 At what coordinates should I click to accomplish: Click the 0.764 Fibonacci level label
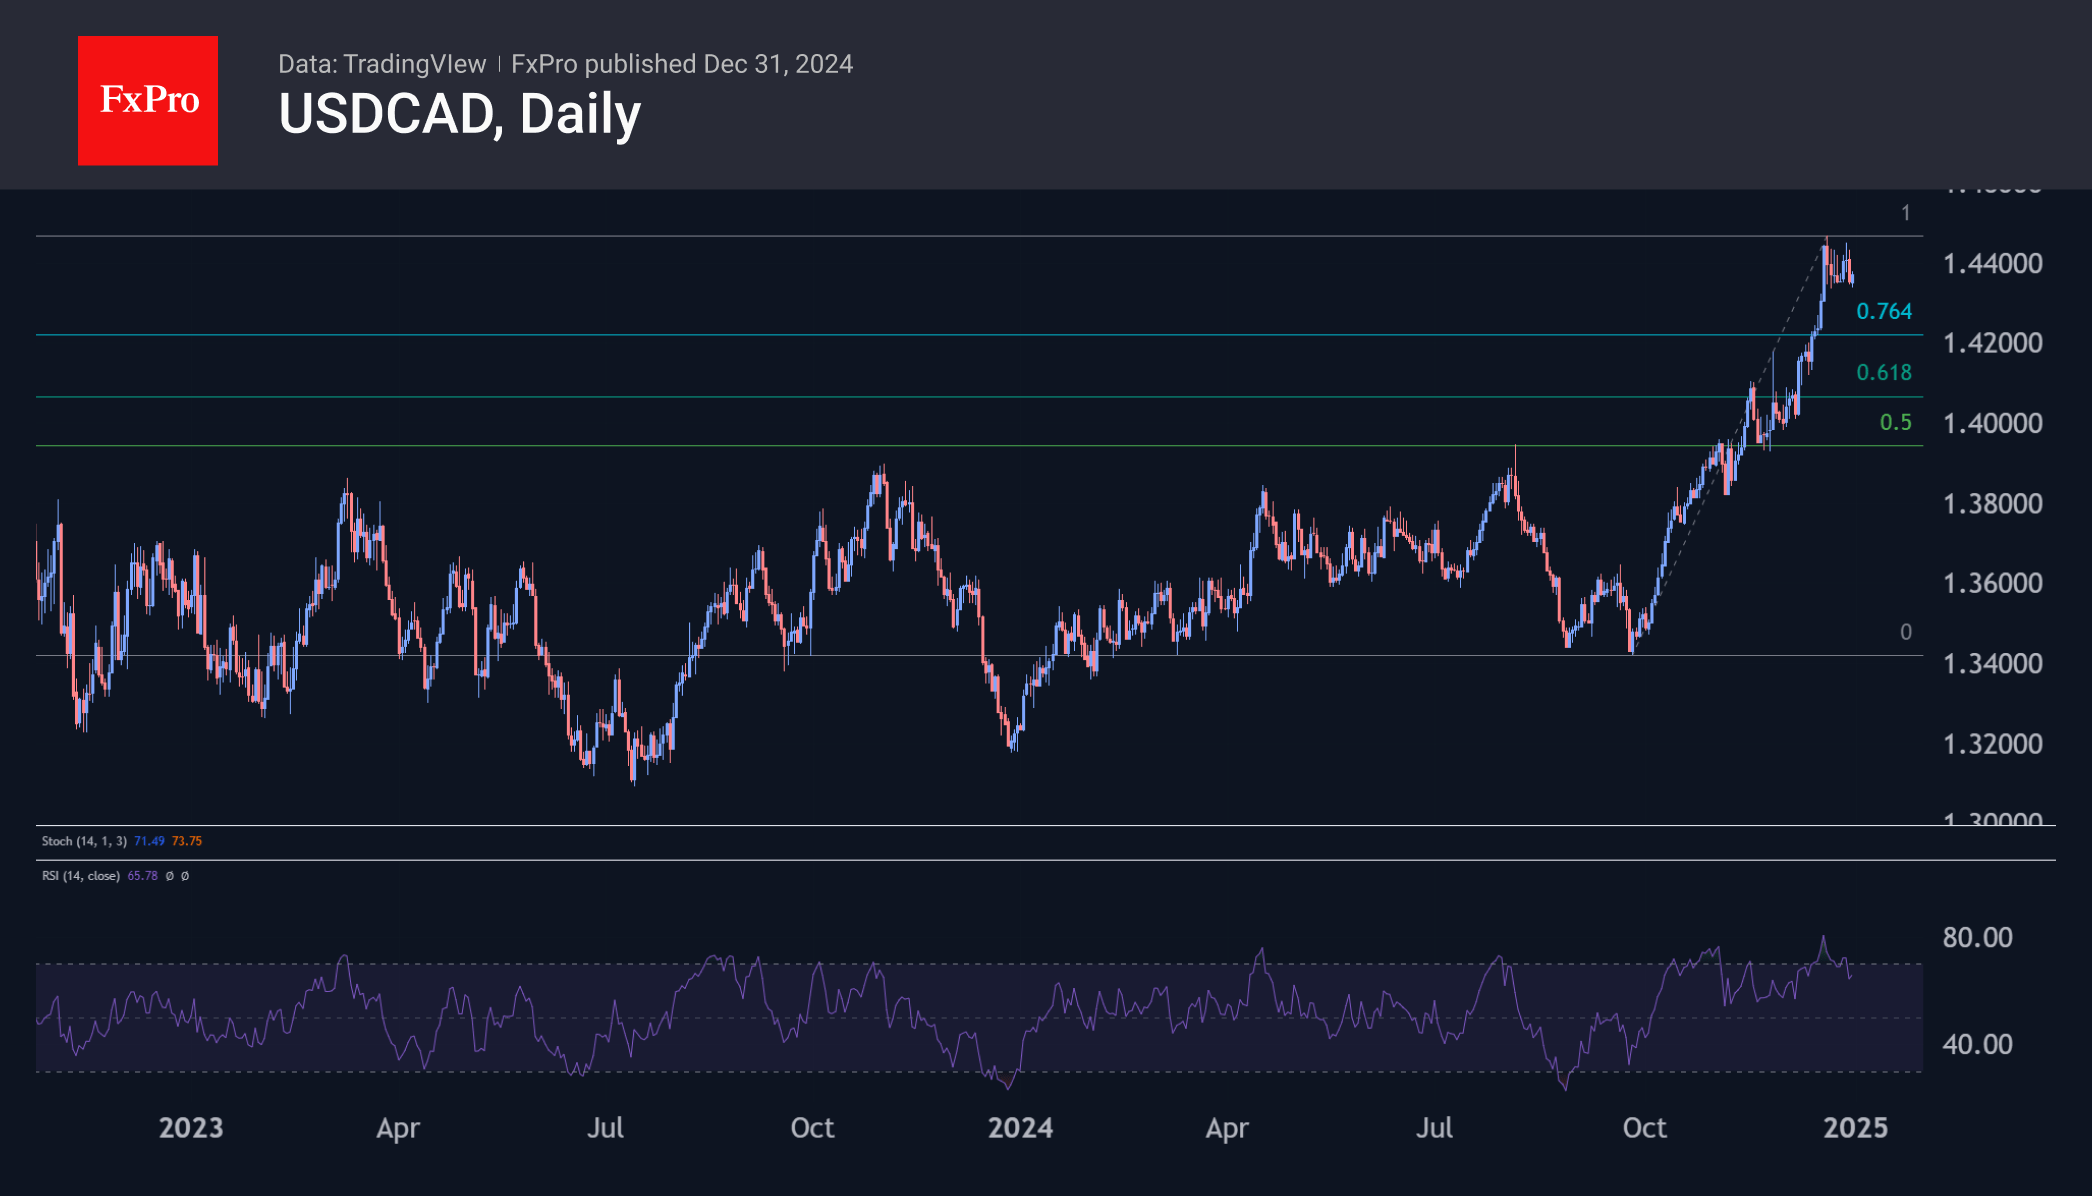point(1883,312)
